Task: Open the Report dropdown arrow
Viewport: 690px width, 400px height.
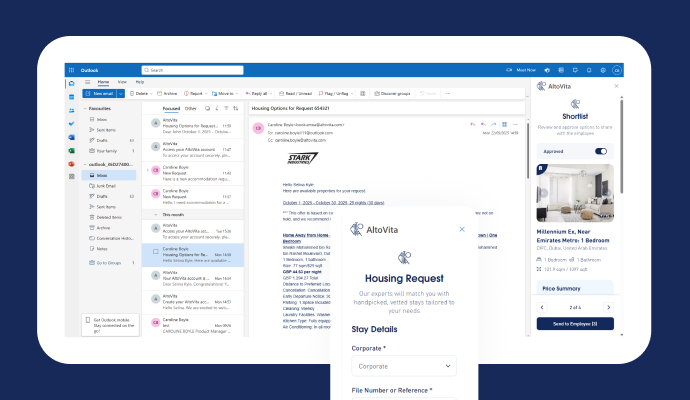Action: [x=206, y=93]
